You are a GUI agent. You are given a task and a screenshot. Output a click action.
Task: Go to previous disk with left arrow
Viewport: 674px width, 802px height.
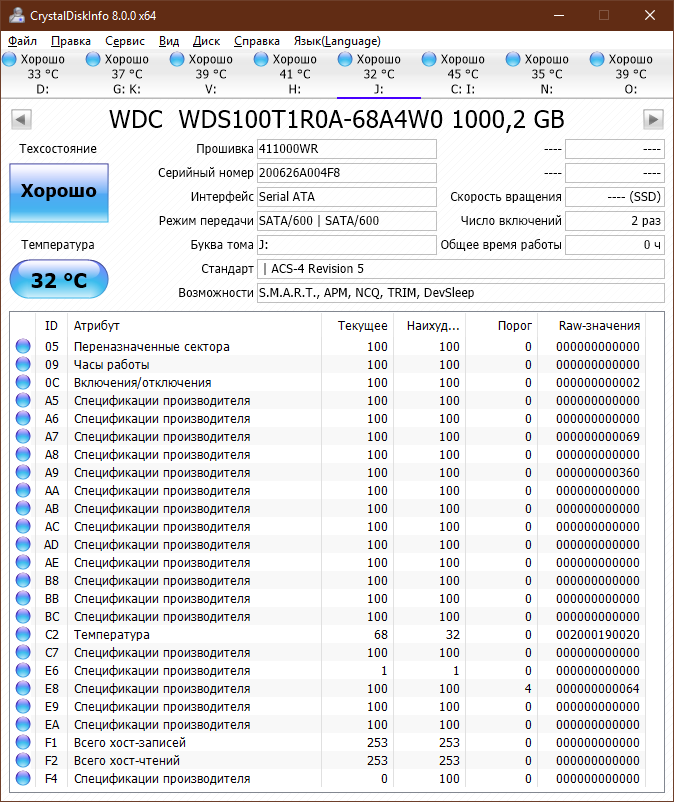click(x=21, y=120)
